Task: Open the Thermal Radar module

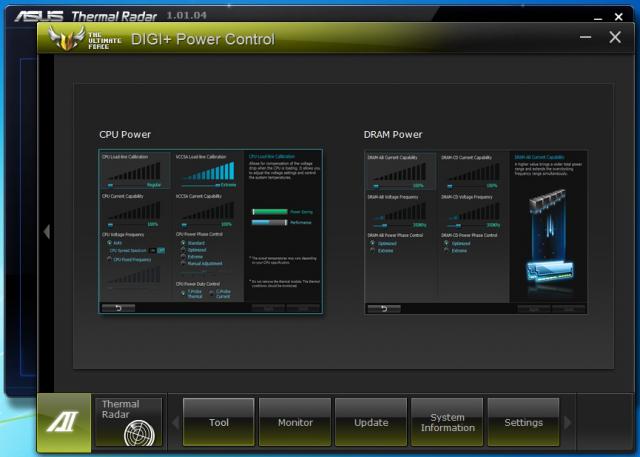Action: 128,422
